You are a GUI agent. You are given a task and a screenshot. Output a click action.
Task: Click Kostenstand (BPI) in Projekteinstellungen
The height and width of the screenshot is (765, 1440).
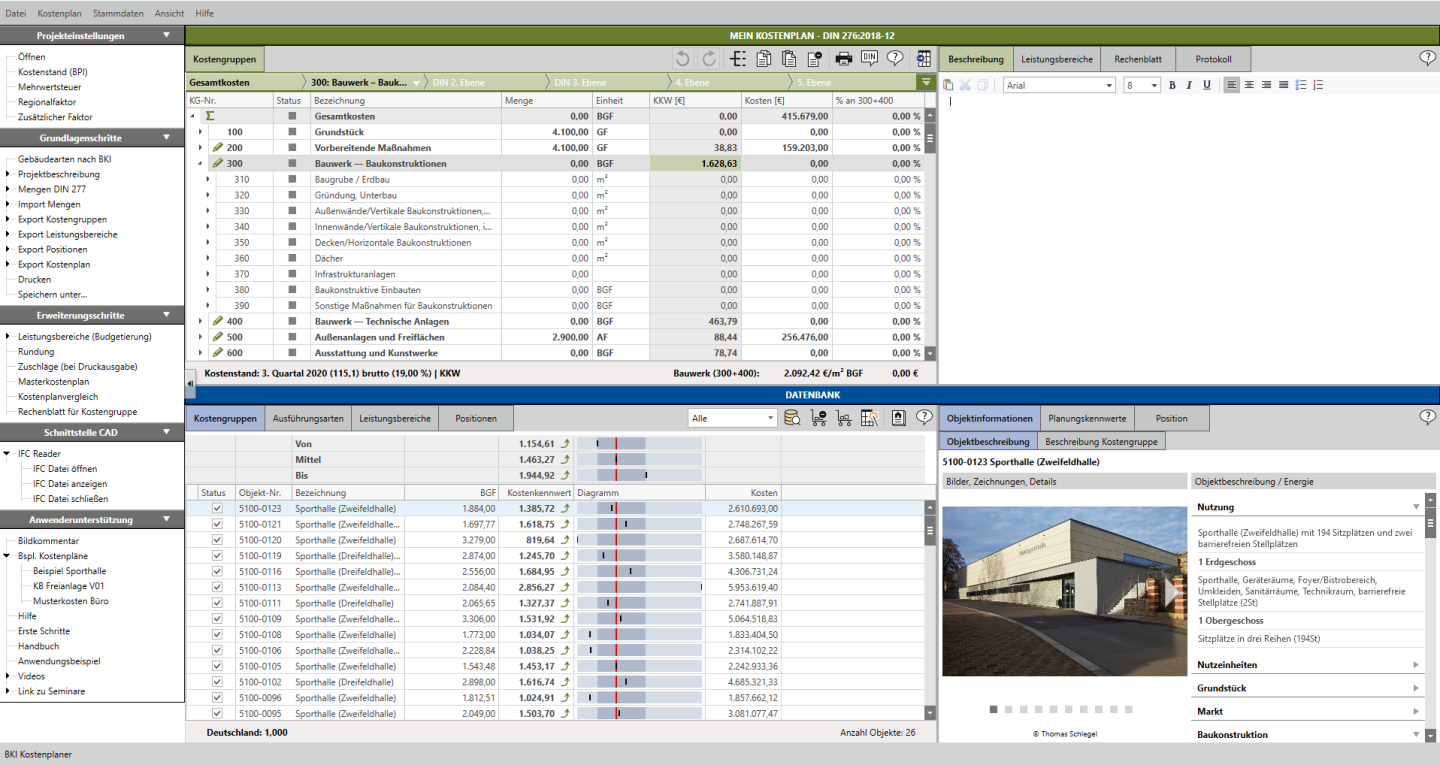(x=52, y=72)
